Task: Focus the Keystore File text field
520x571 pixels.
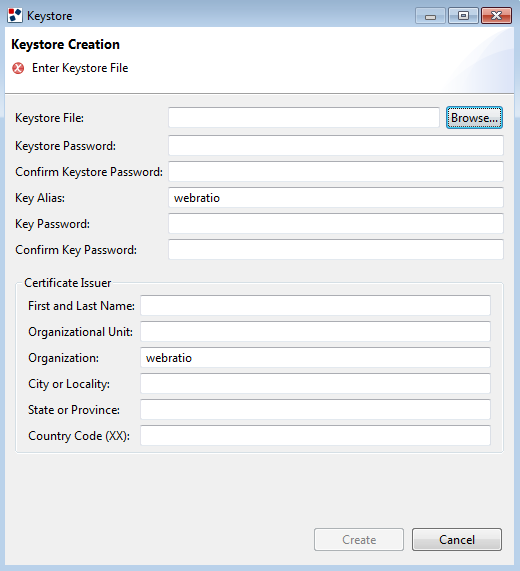Action: click(304, 117)
